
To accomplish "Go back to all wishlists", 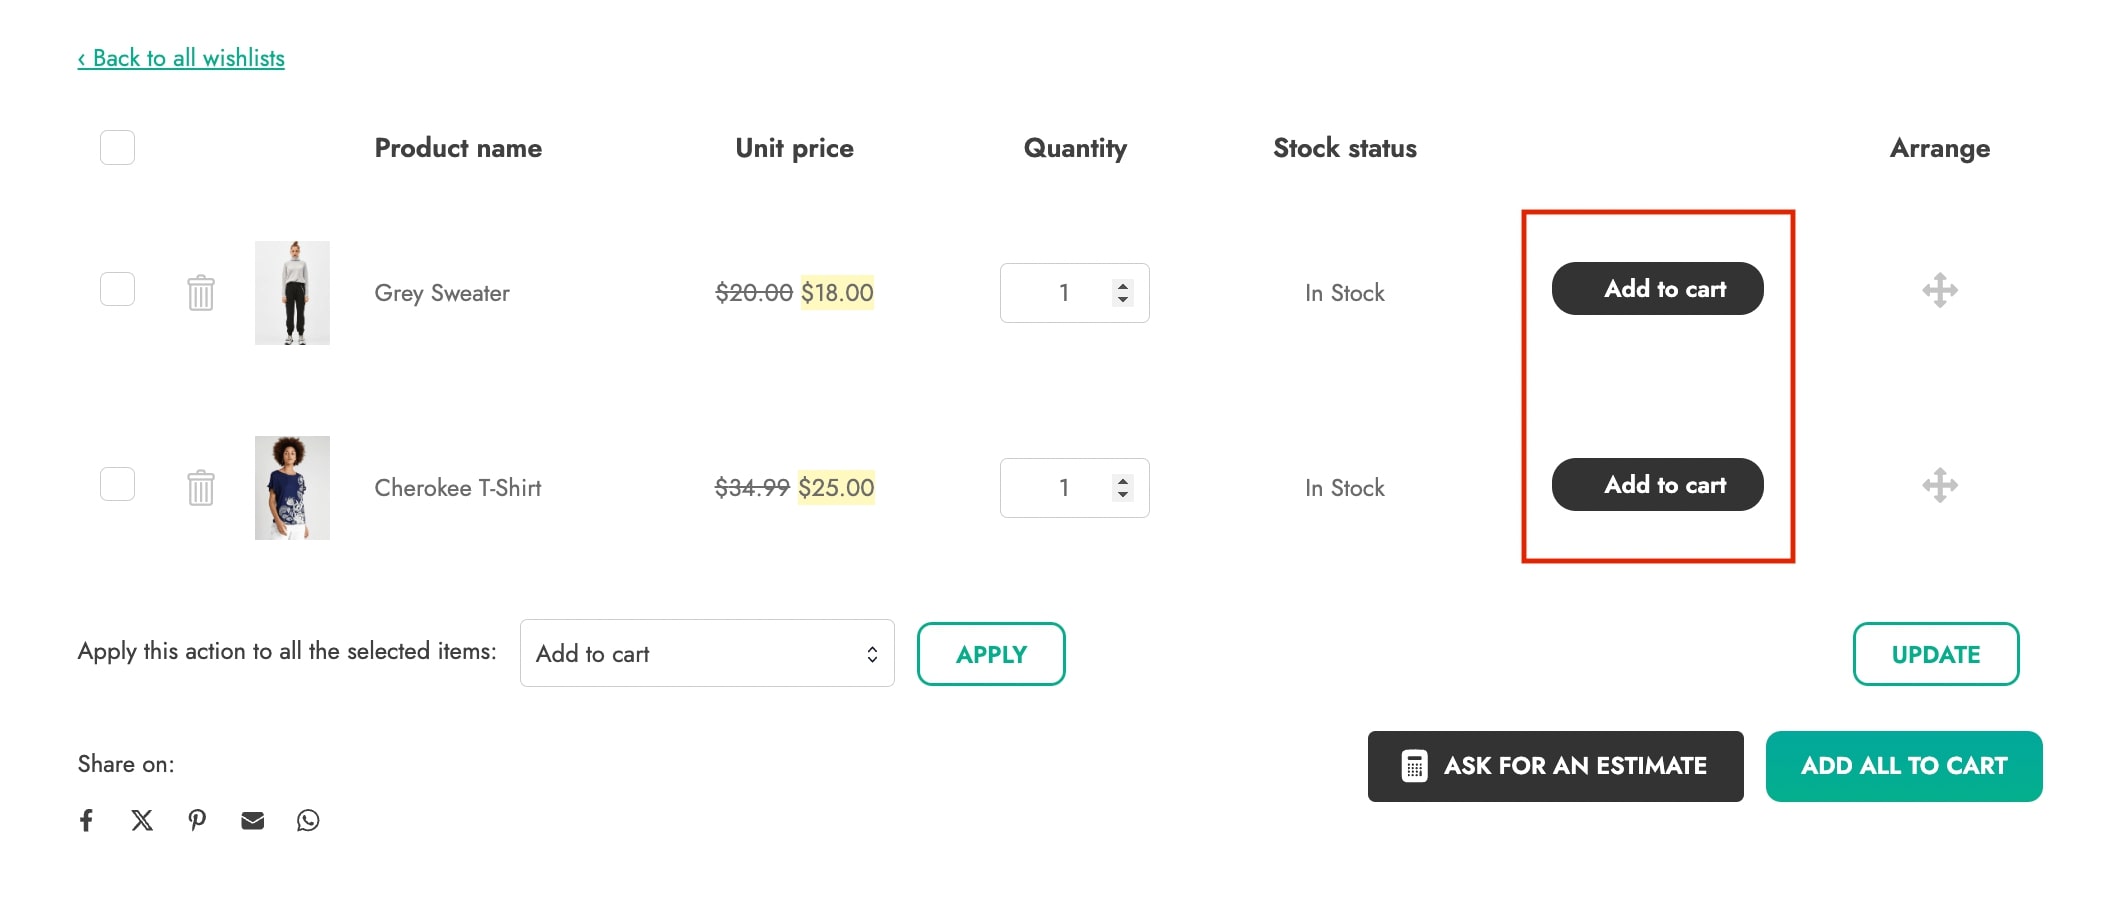I will coord(181,58).
